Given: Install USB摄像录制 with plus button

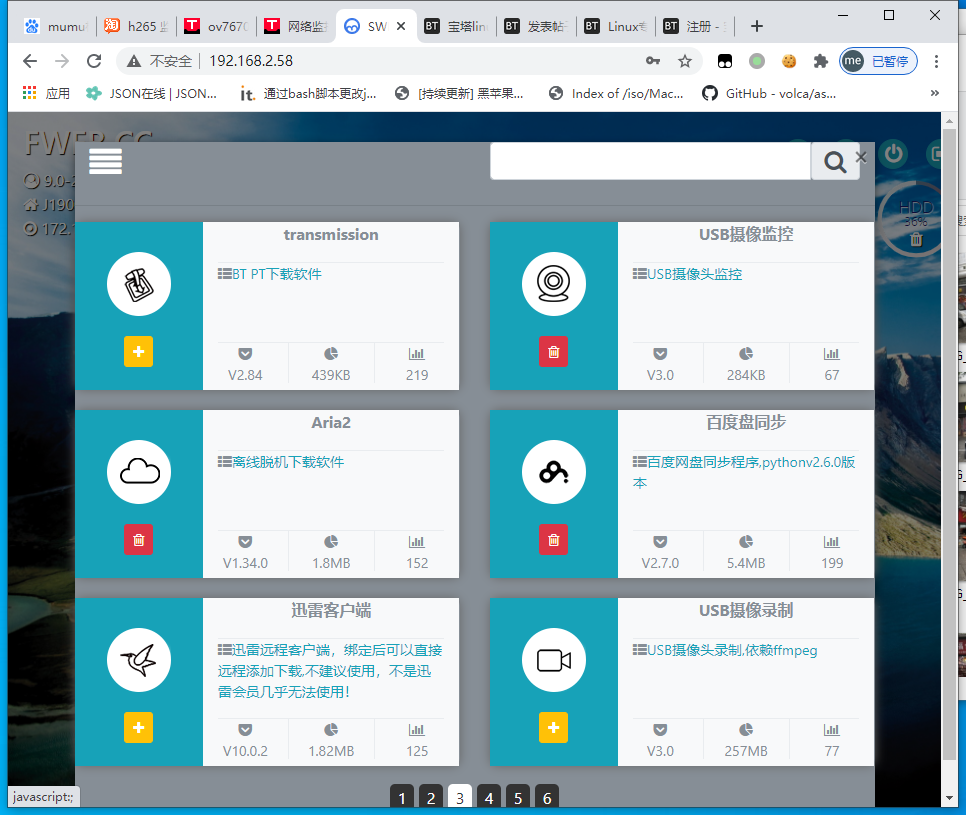Looking at the screenshot, I should [x=553, y=728].
